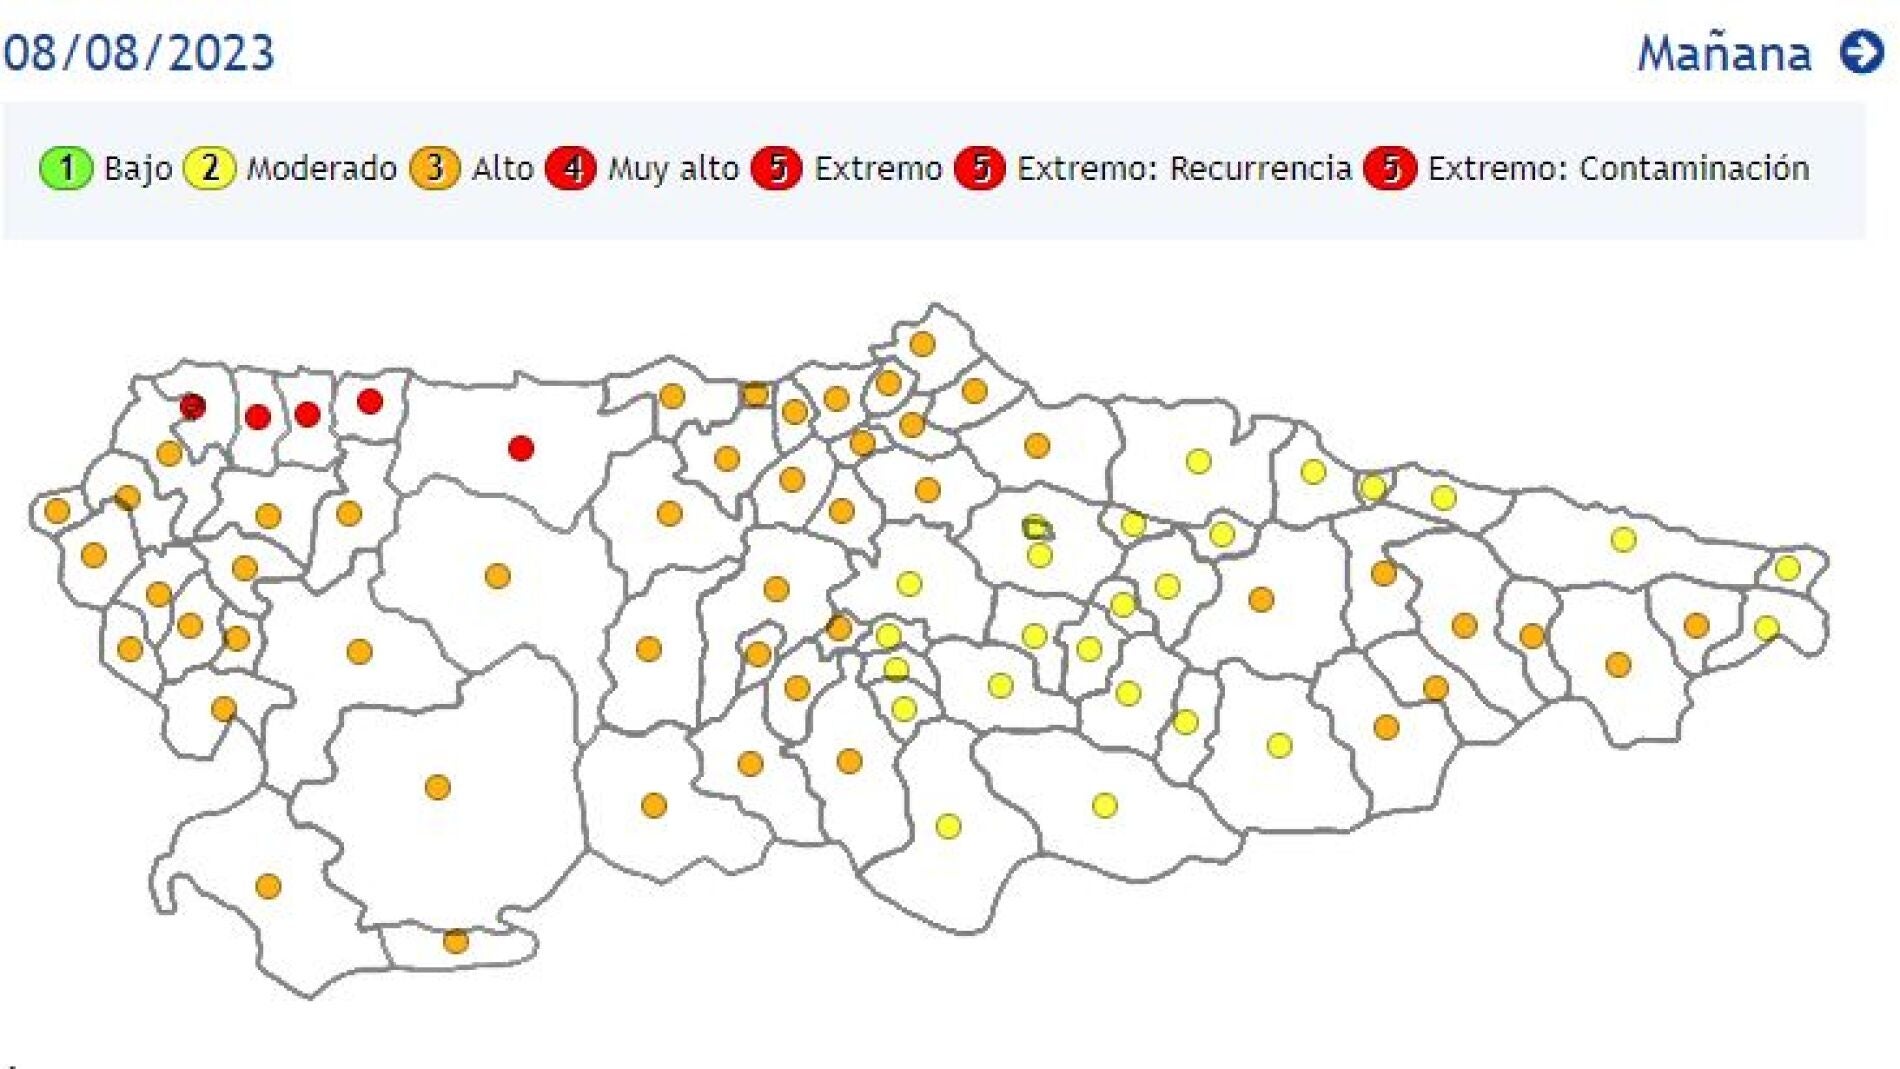
Task: Select the red Muy alto level 4 icon
Action: [x=571, y=168]
